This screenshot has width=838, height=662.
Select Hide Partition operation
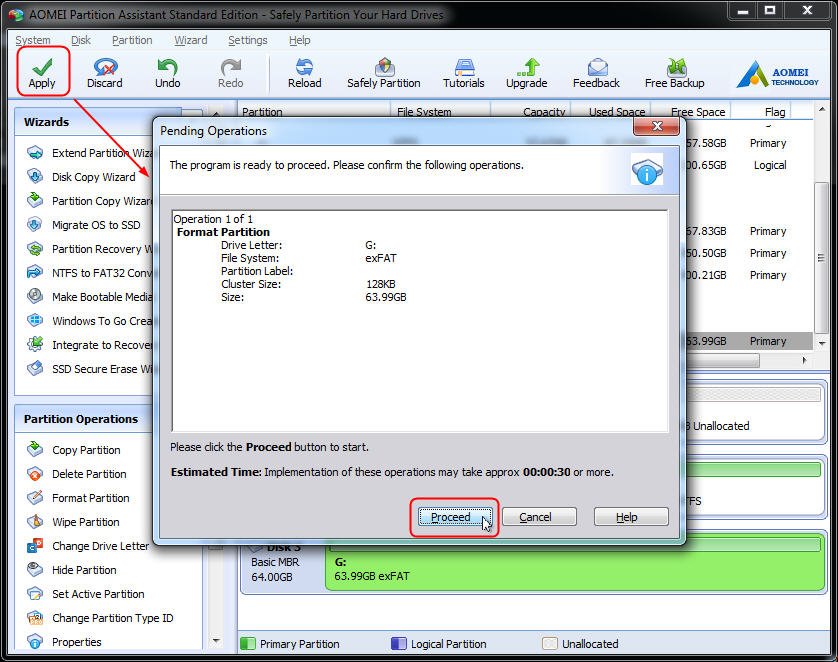(72, 570)
